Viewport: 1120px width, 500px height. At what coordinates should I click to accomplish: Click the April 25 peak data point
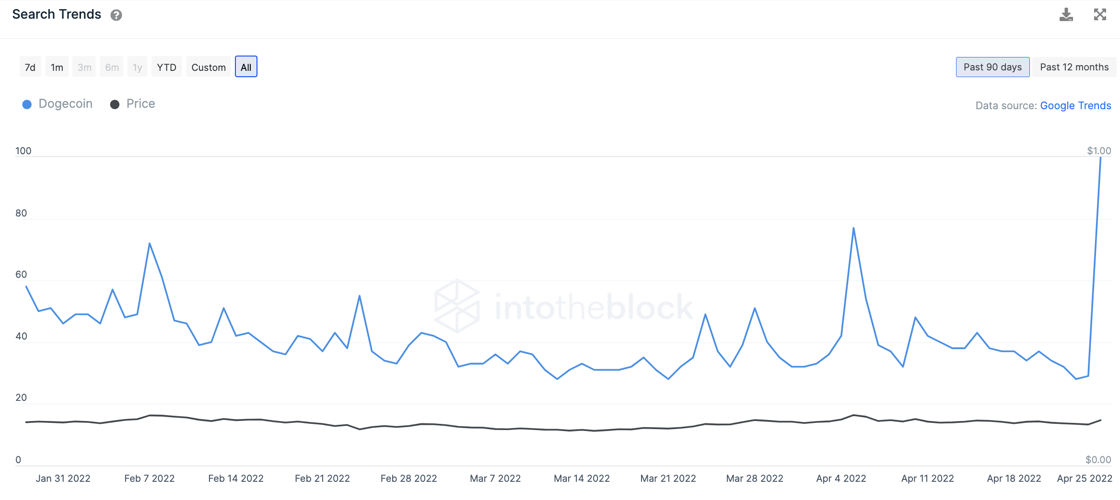click(1100, 157)
